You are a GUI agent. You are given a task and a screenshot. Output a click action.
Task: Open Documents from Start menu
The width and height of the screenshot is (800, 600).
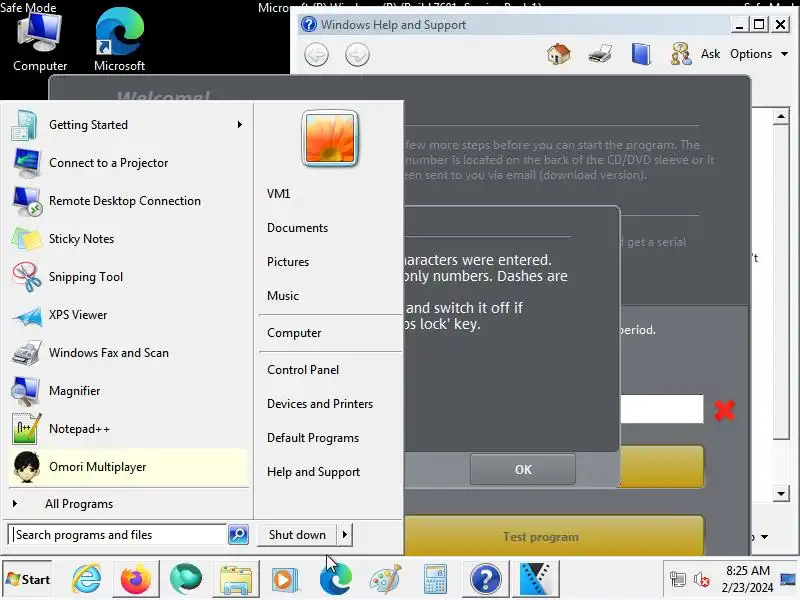point(297,228)
